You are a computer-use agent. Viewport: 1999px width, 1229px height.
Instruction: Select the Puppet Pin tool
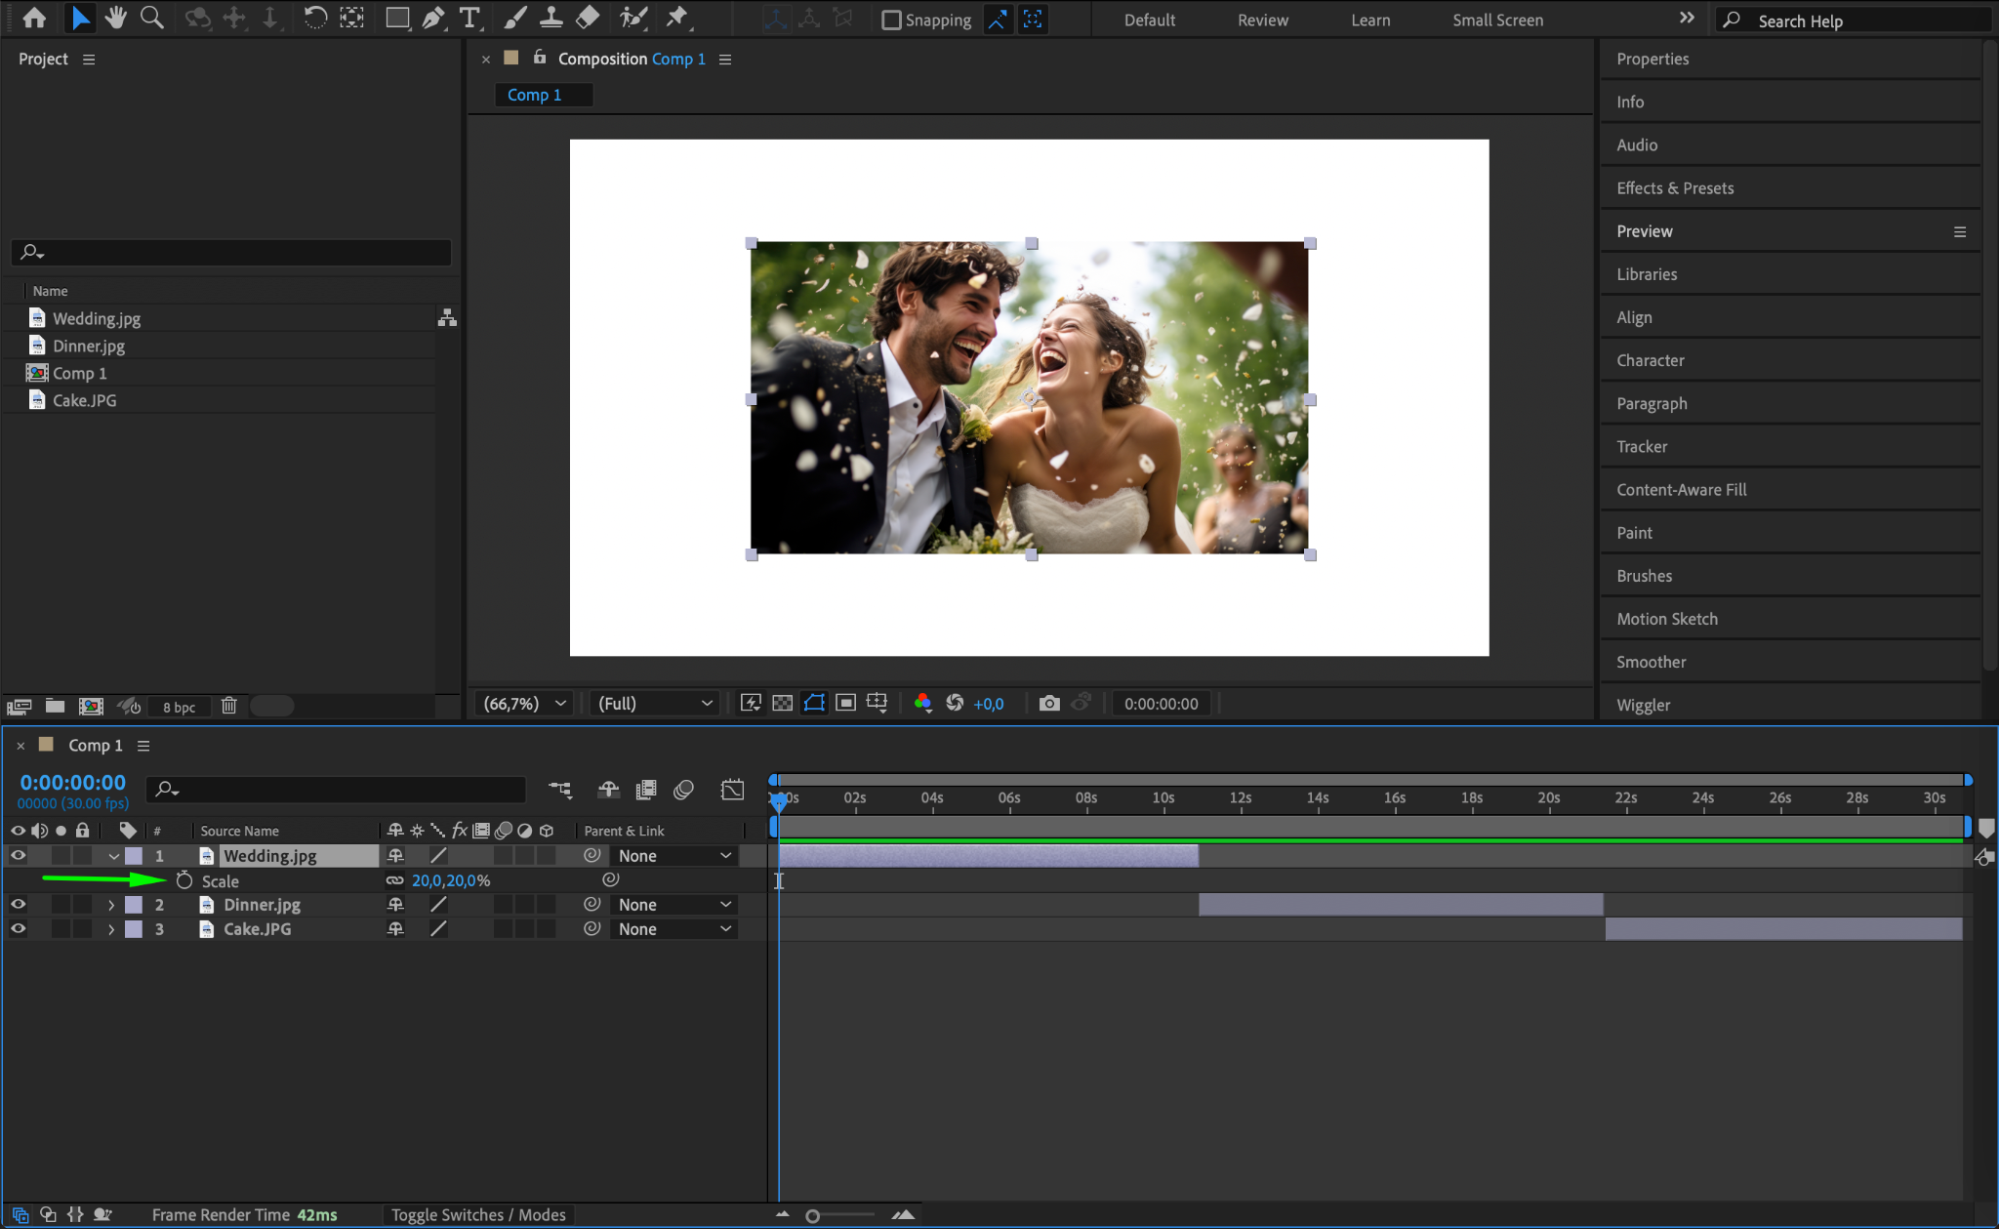(x=678, y=18)
